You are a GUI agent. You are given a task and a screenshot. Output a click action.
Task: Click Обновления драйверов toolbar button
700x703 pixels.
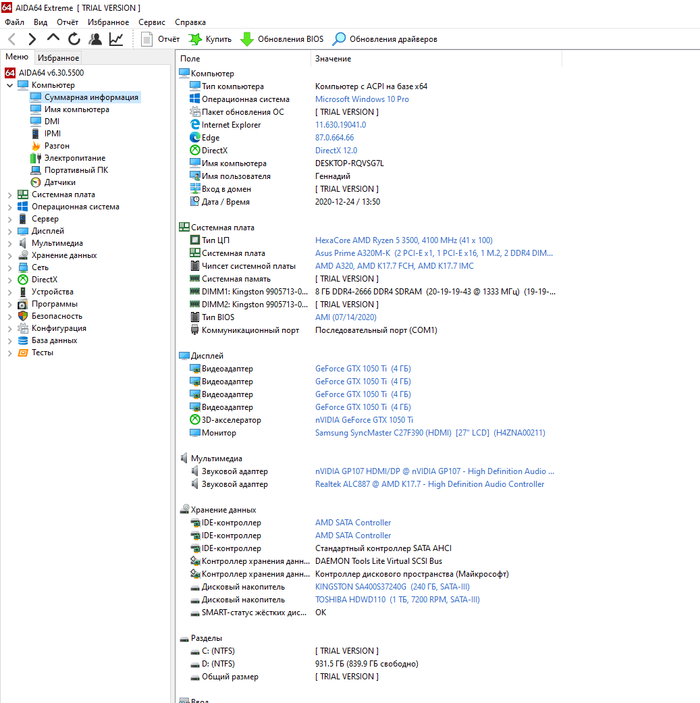point(385,39)
